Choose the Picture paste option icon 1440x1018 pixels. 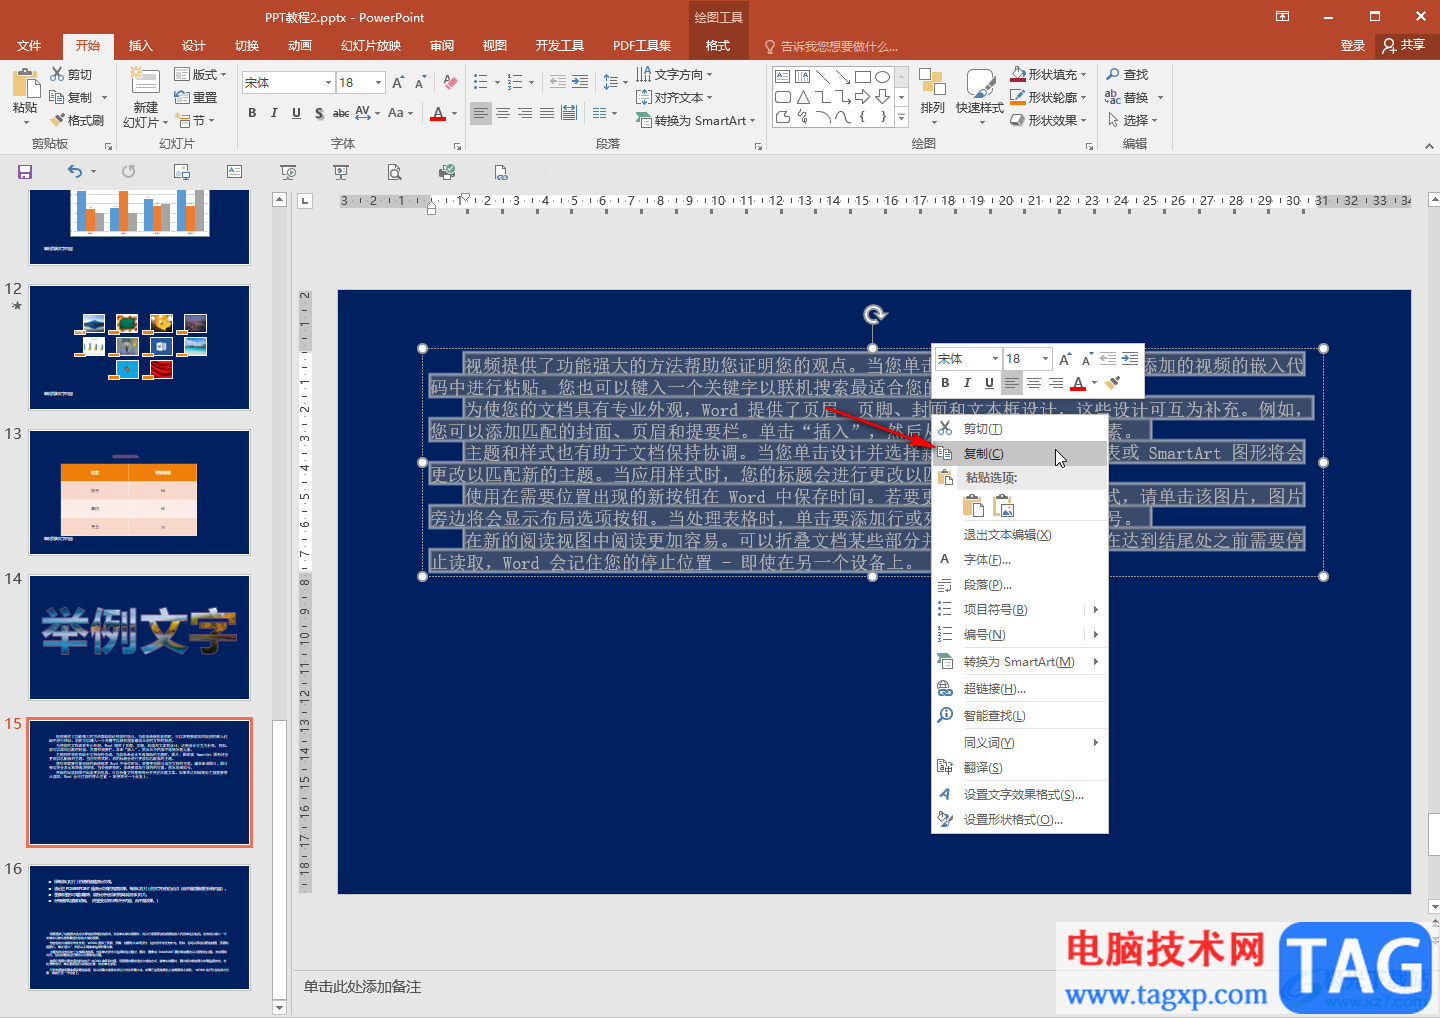[1004, 506]
